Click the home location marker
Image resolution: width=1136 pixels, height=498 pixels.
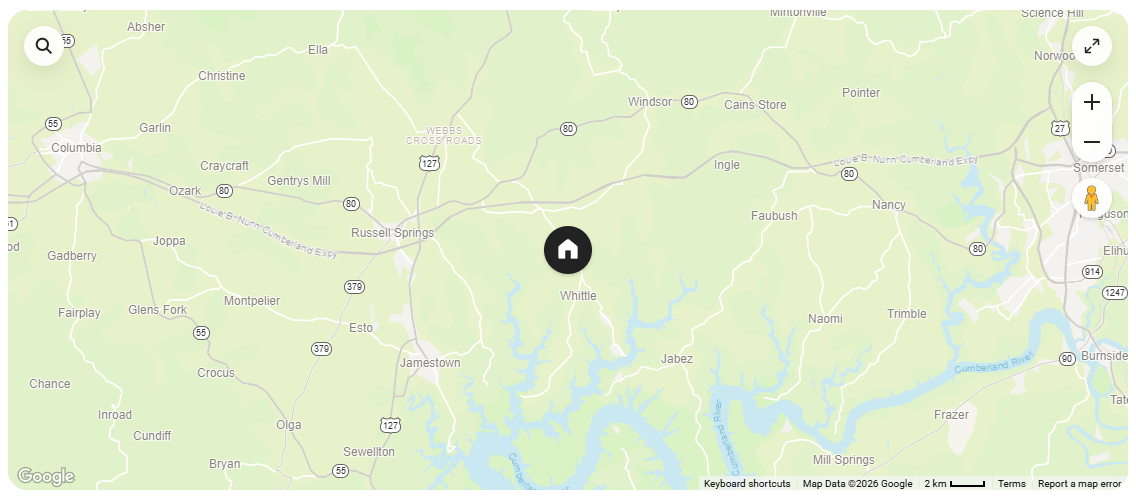click(568, 250)
